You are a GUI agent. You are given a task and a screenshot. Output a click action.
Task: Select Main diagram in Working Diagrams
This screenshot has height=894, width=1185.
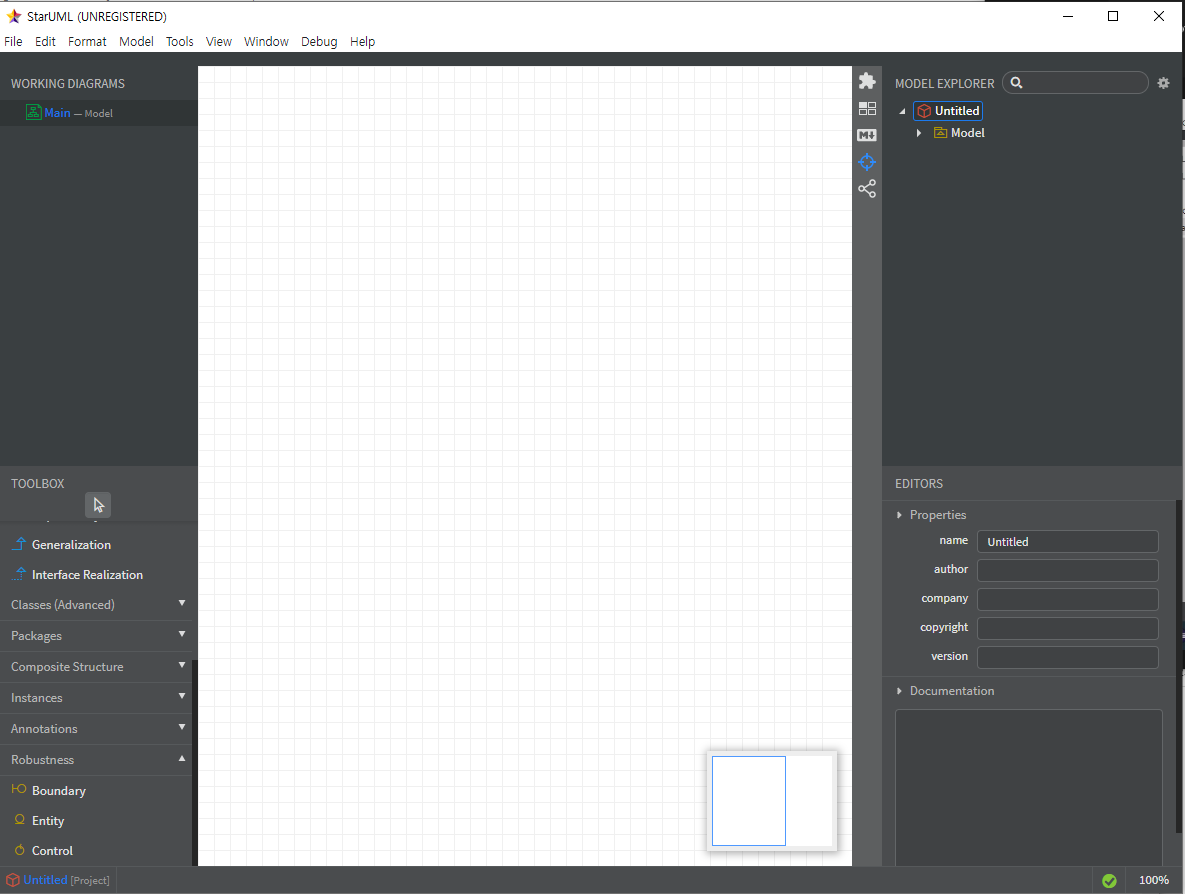coord(98,113)
